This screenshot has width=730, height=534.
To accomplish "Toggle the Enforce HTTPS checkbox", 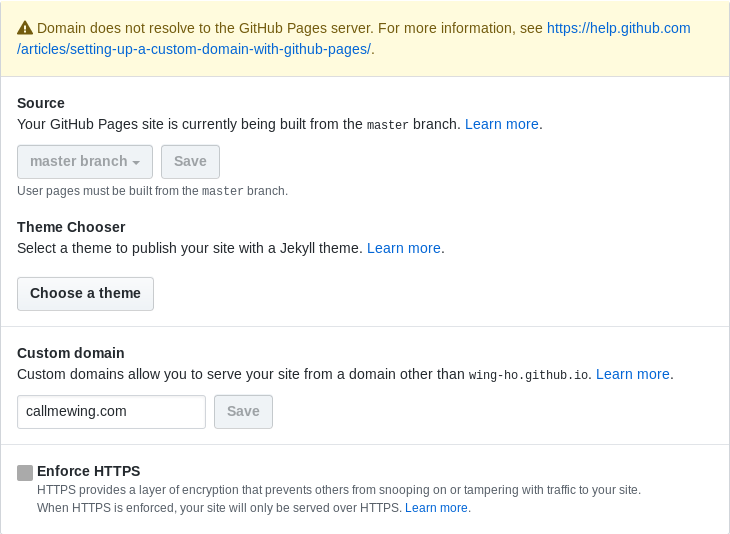I will (x=25, y=473).
